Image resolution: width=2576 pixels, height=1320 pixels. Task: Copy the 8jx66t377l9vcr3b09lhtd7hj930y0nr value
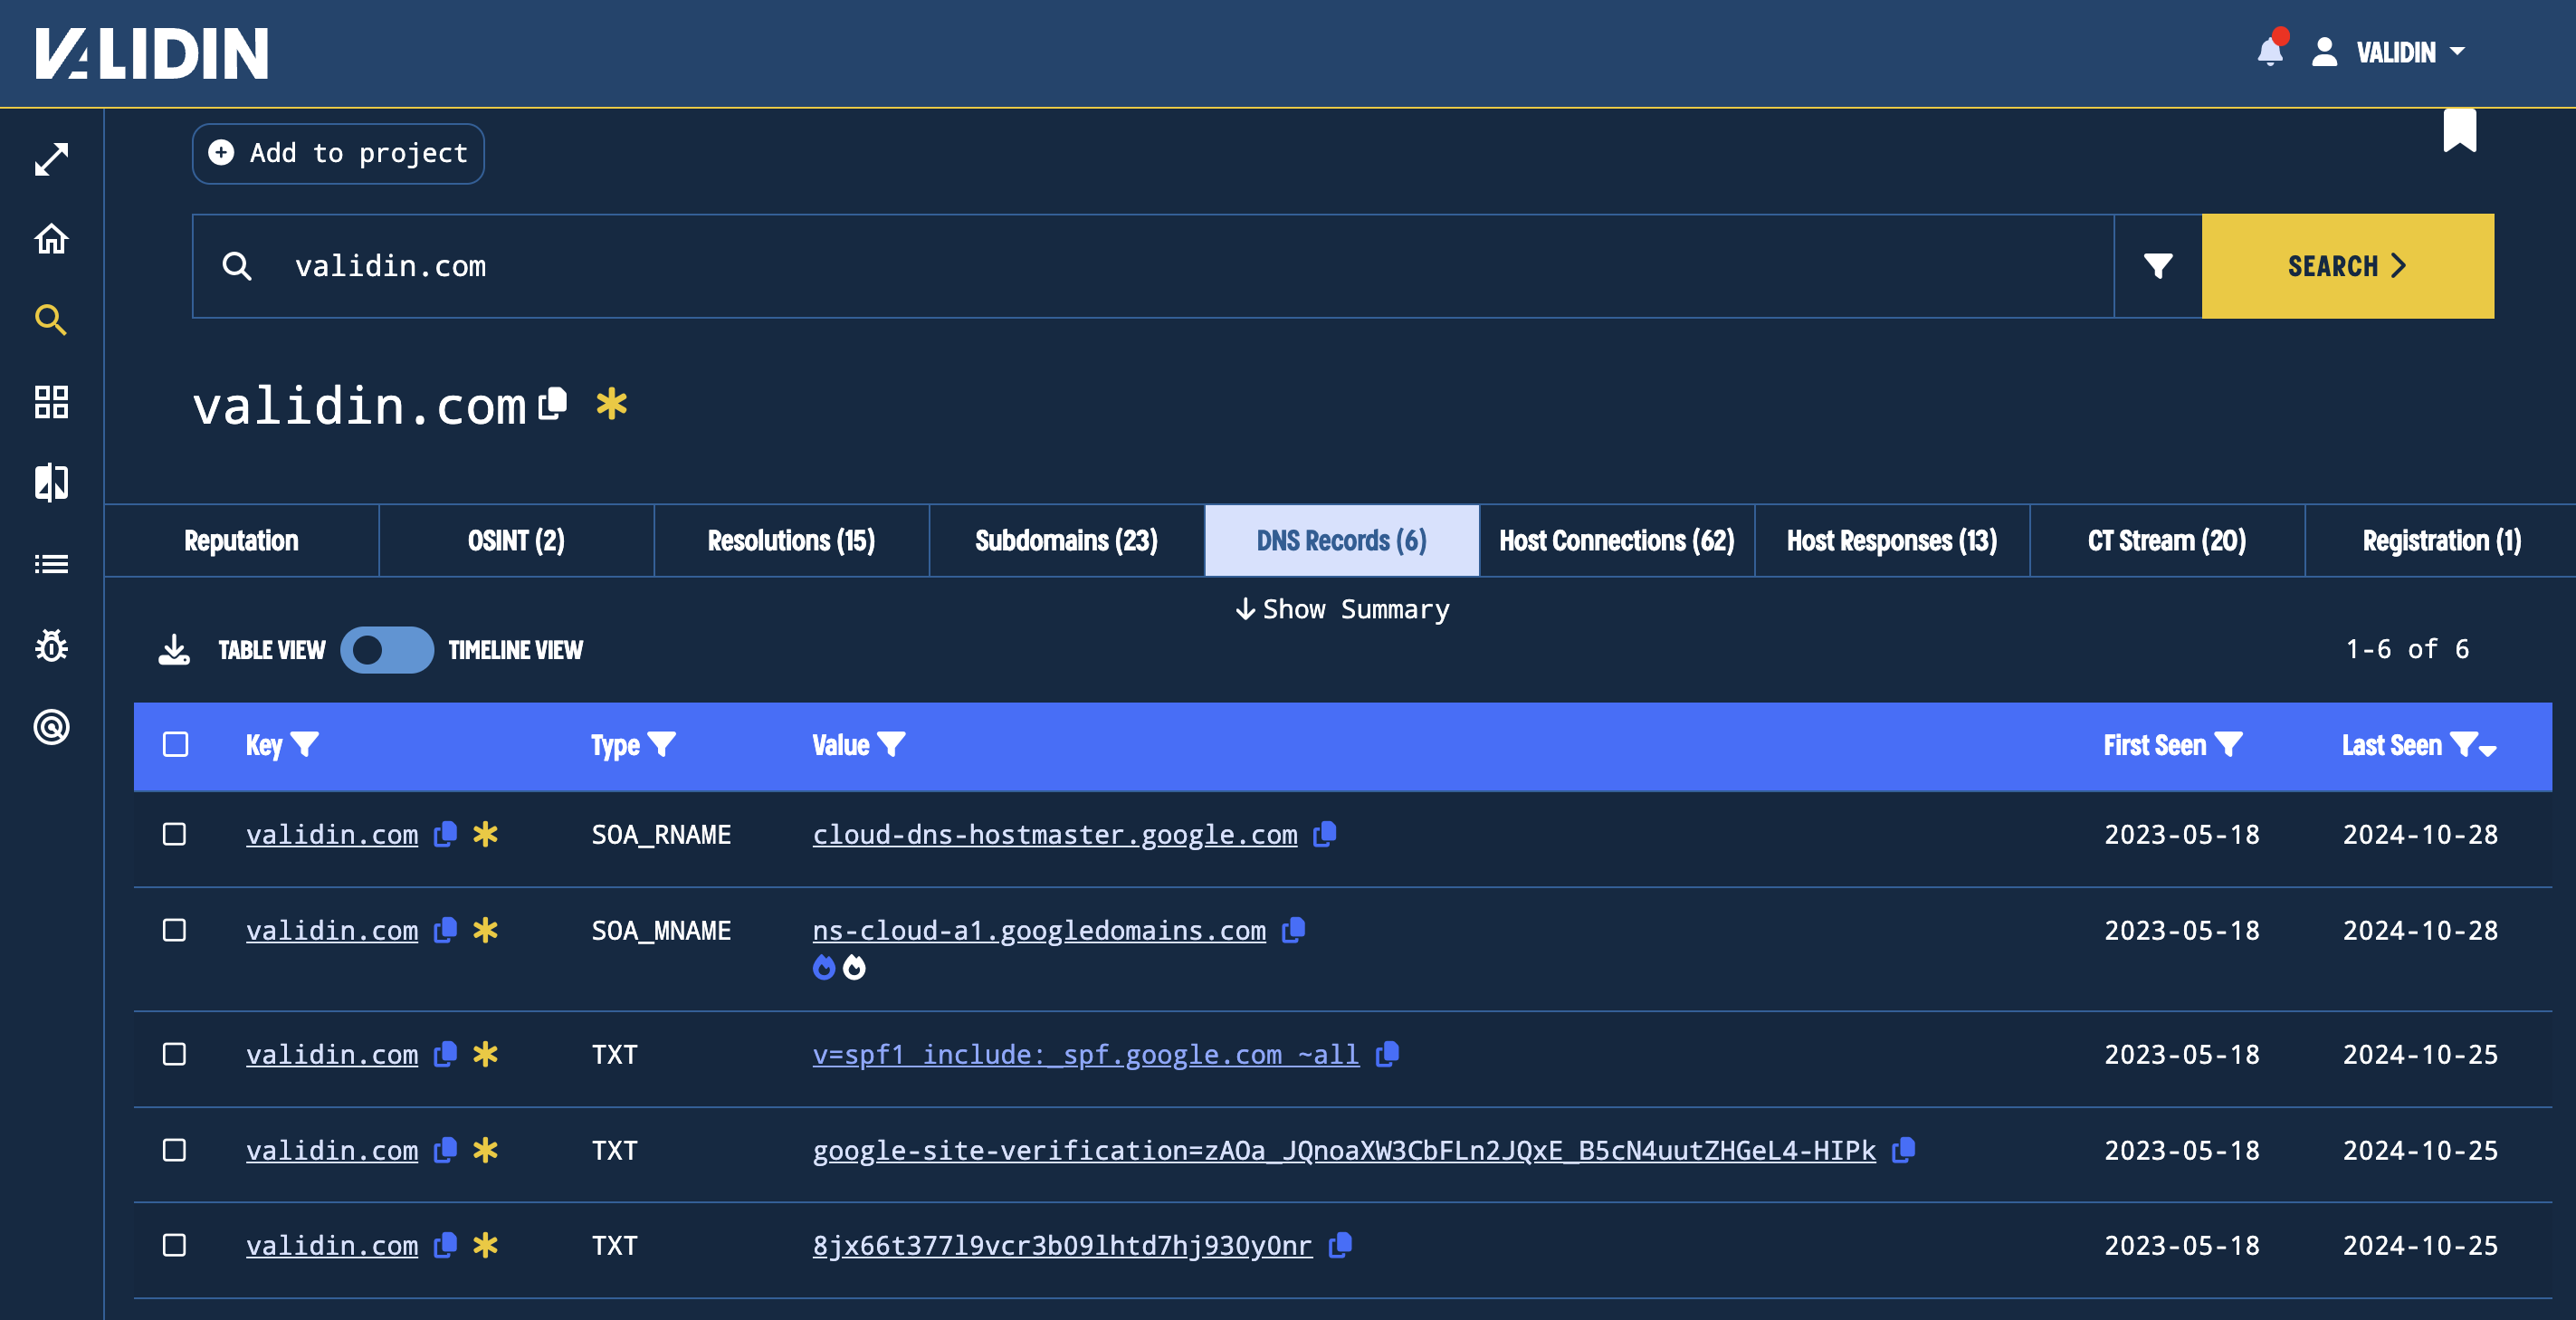[1340, 1245]
